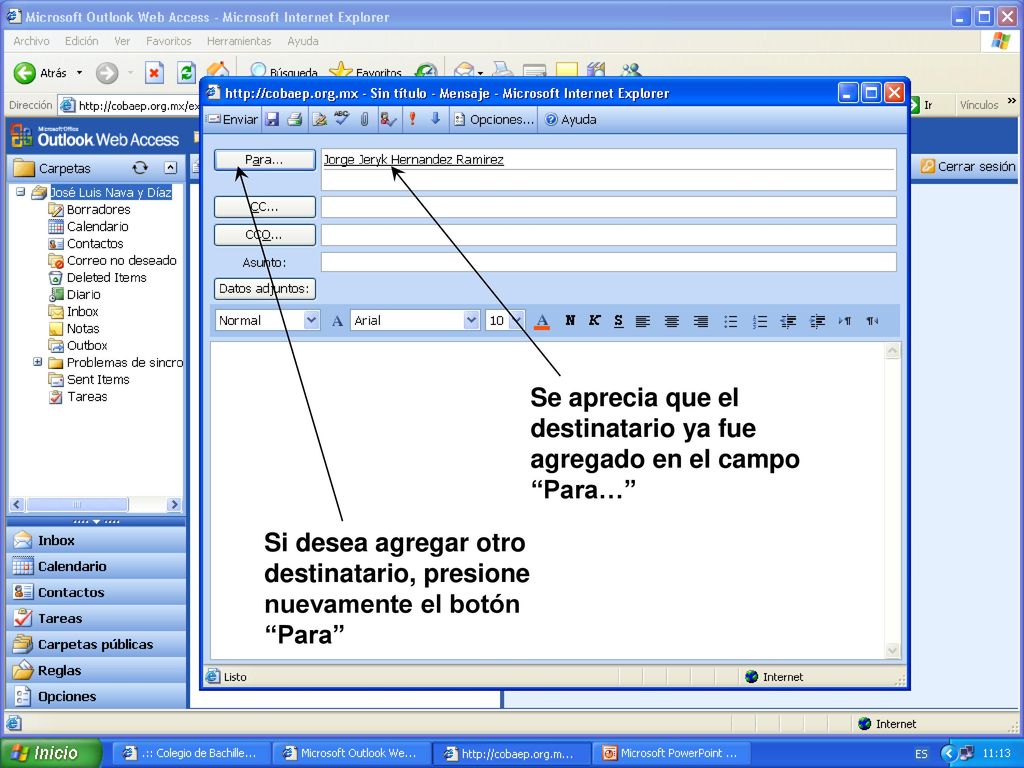Click the CC... button

[264, 207]
